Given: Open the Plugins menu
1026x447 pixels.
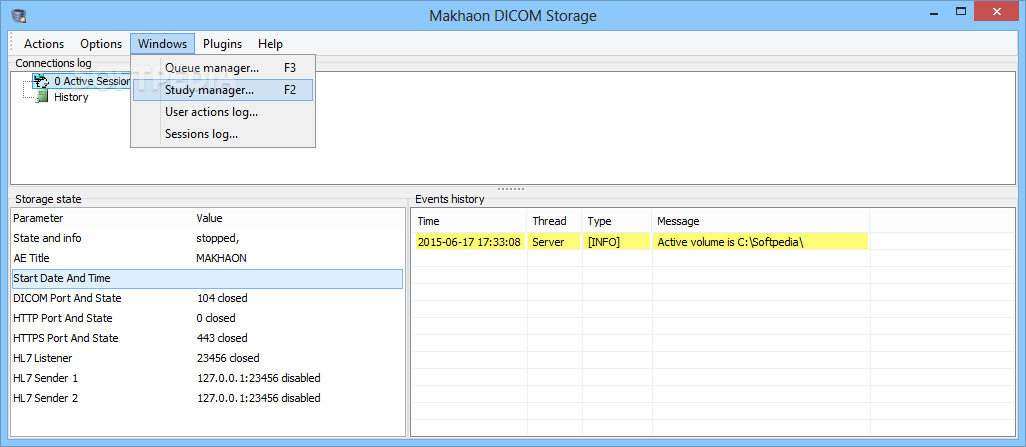Looking at the screenshot, I should pos(222,44).
